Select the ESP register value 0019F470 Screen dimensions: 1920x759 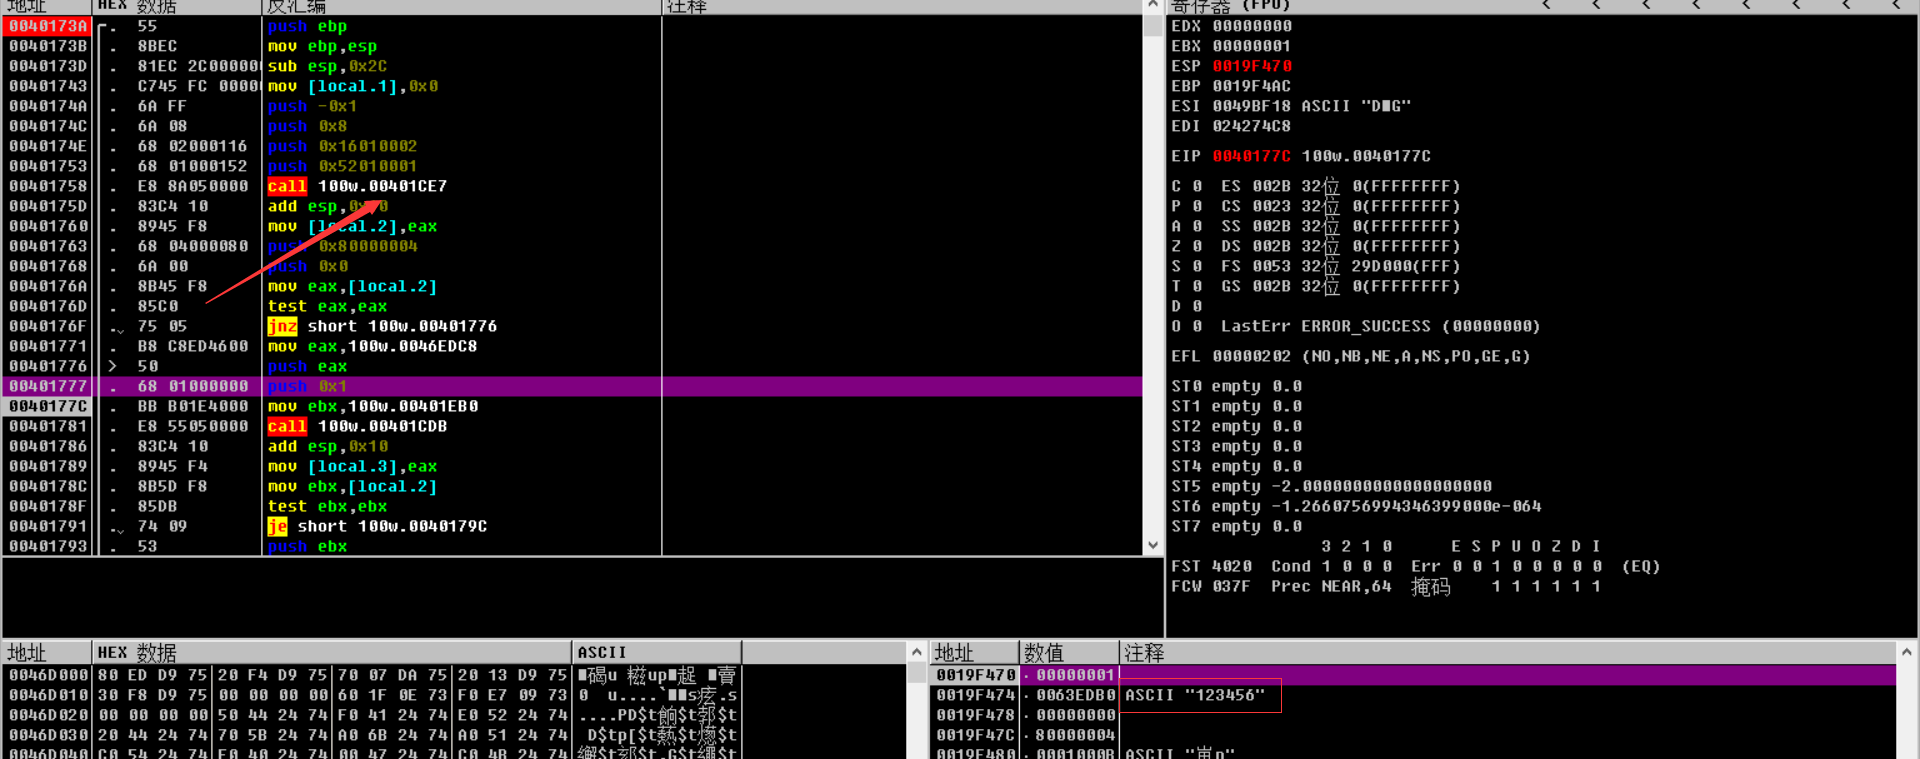[1252, 66]
